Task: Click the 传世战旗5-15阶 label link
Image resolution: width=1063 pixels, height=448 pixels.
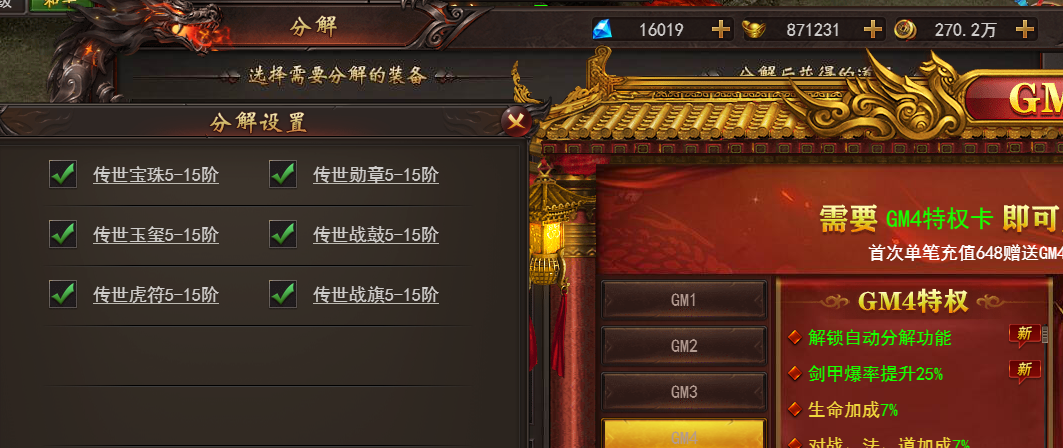Action: (x=376, y=295)
